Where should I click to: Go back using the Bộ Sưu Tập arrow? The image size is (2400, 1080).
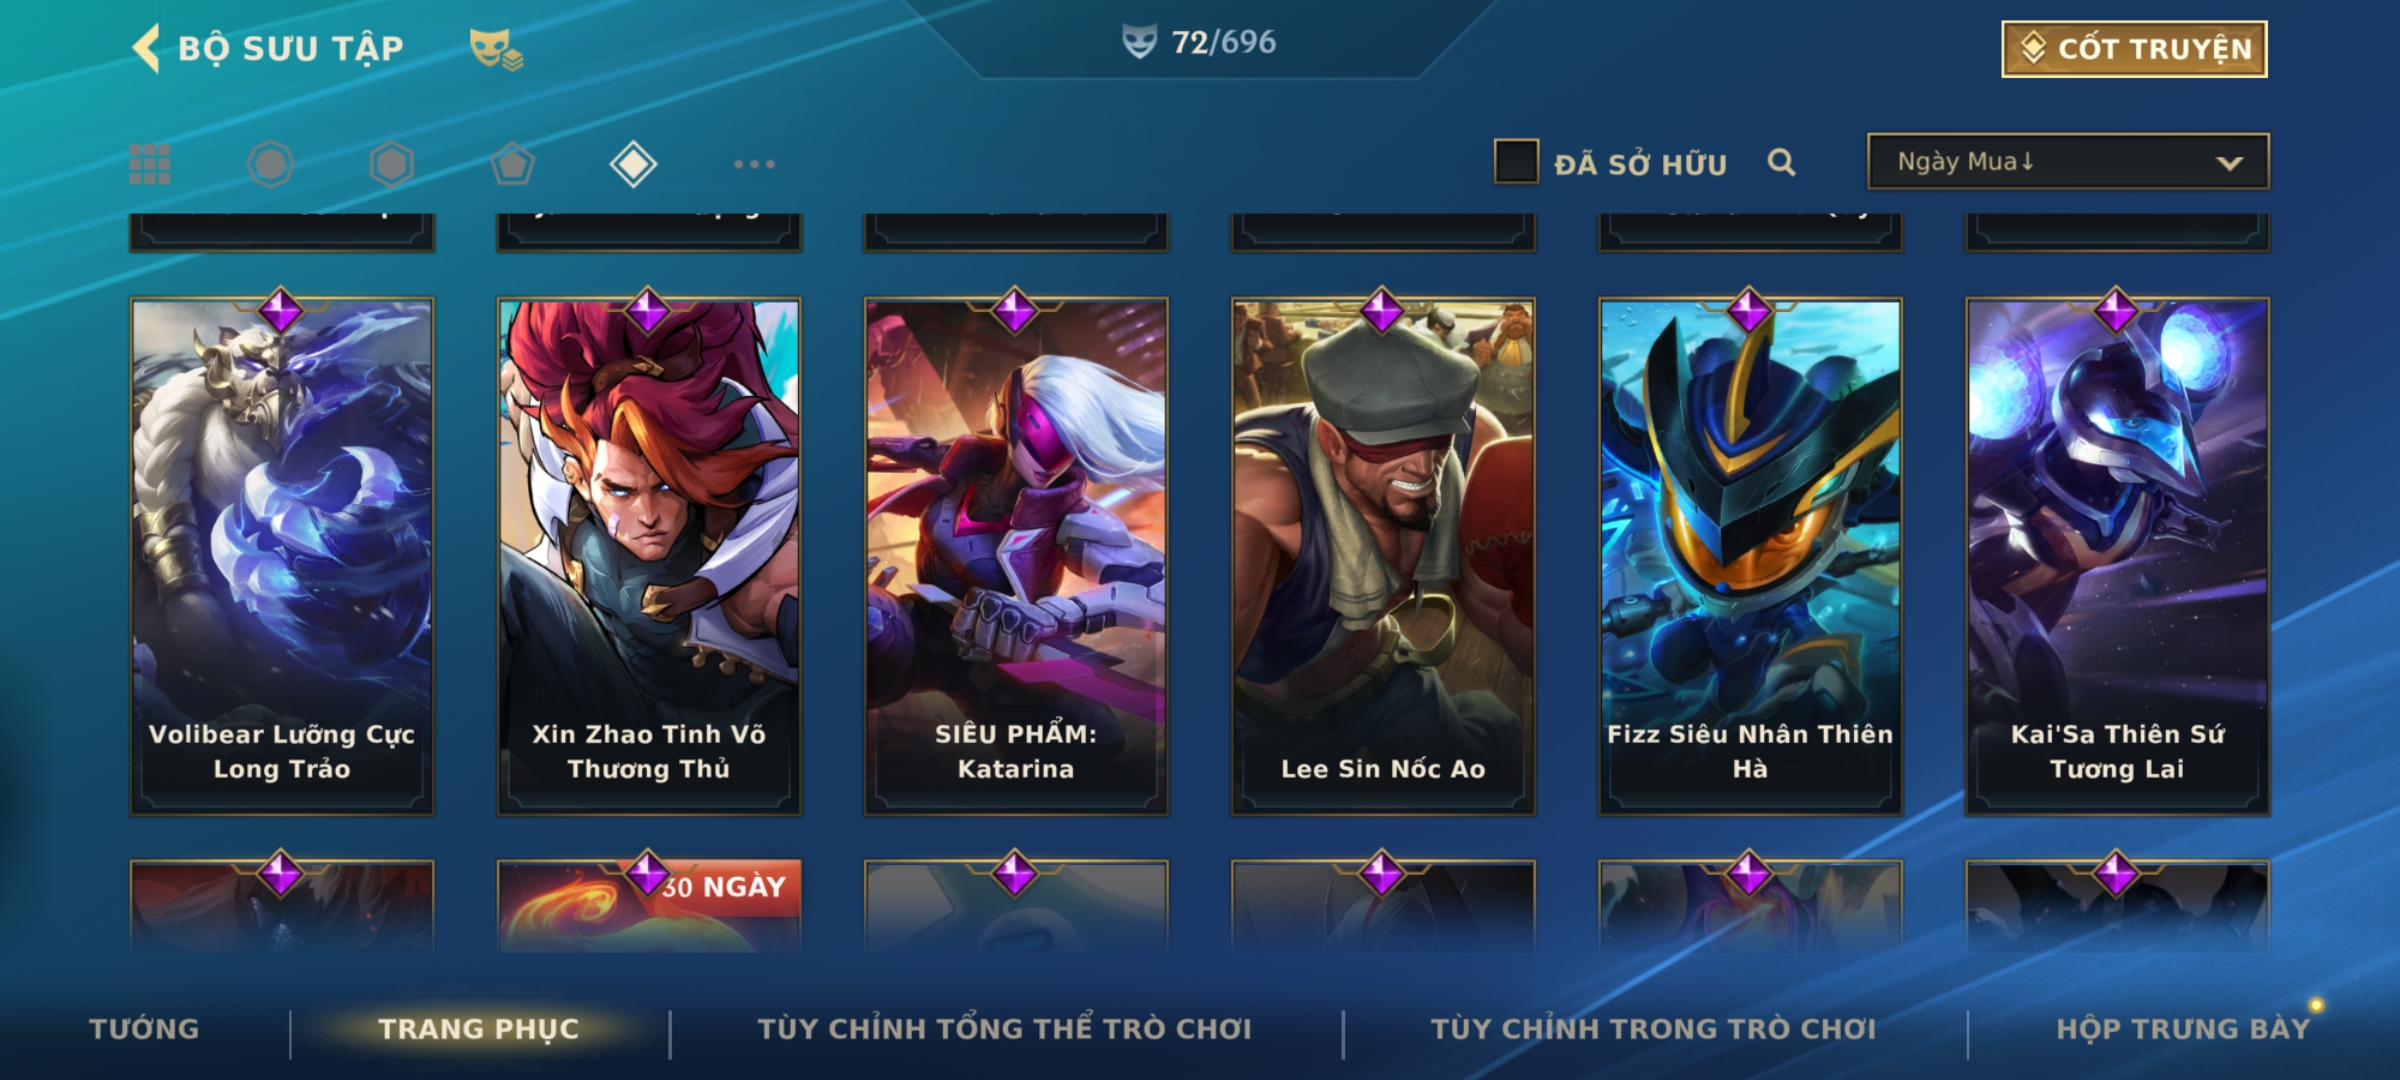coord(146,48)
